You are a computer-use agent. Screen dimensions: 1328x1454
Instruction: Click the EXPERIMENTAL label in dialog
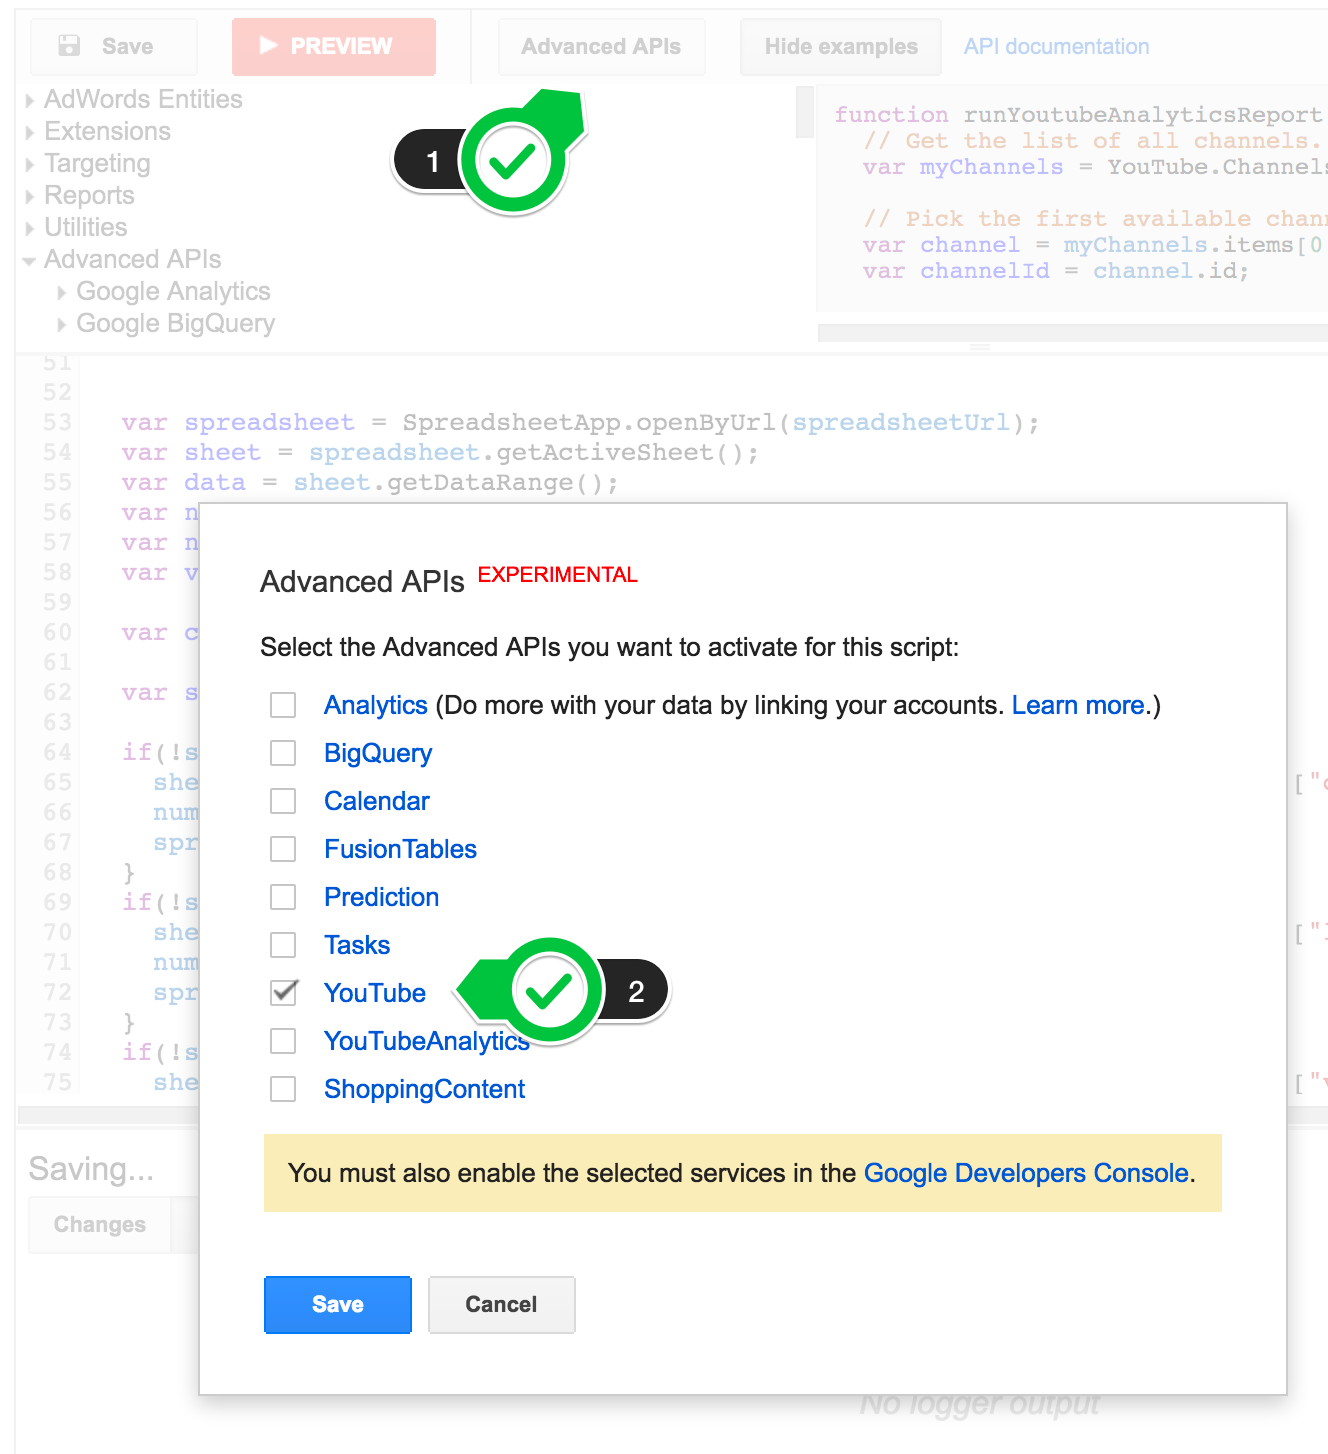coord(557,575)
